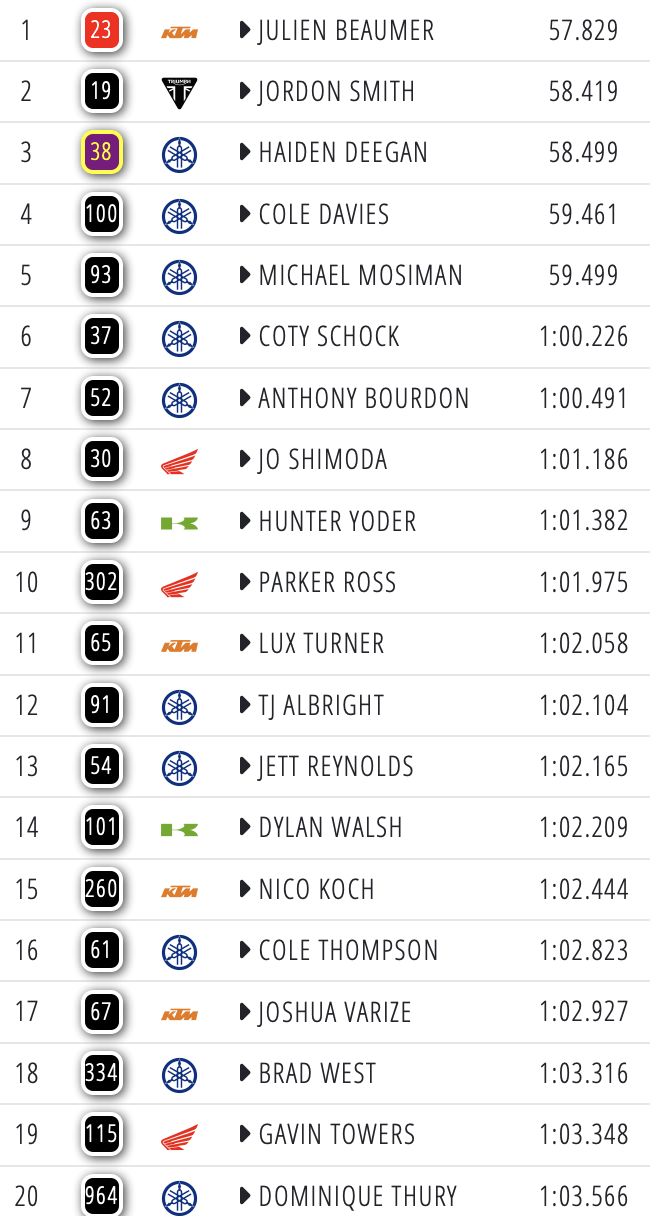The width and height of the screenshot is (650, 1216).
Task: Click the Yamaha logo beside Haiden Deegan
Action: point(180,154)
